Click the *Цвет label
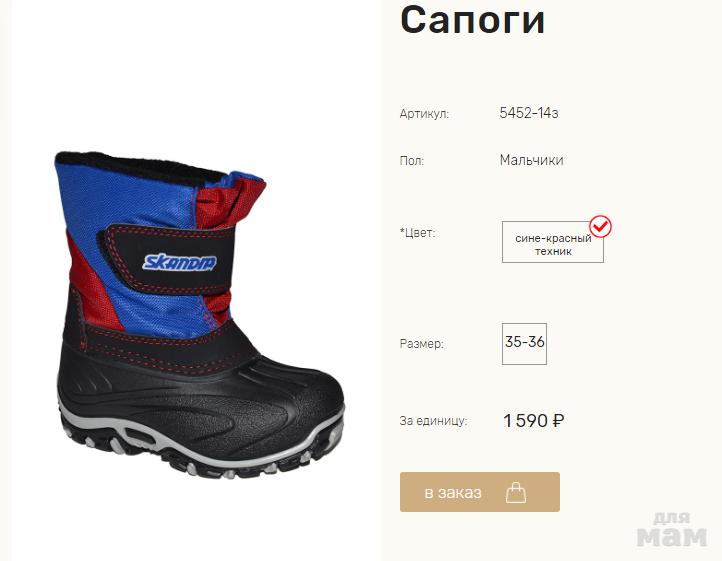The width and height of the screenshot is (722, 561). click(x=417, y=233)
